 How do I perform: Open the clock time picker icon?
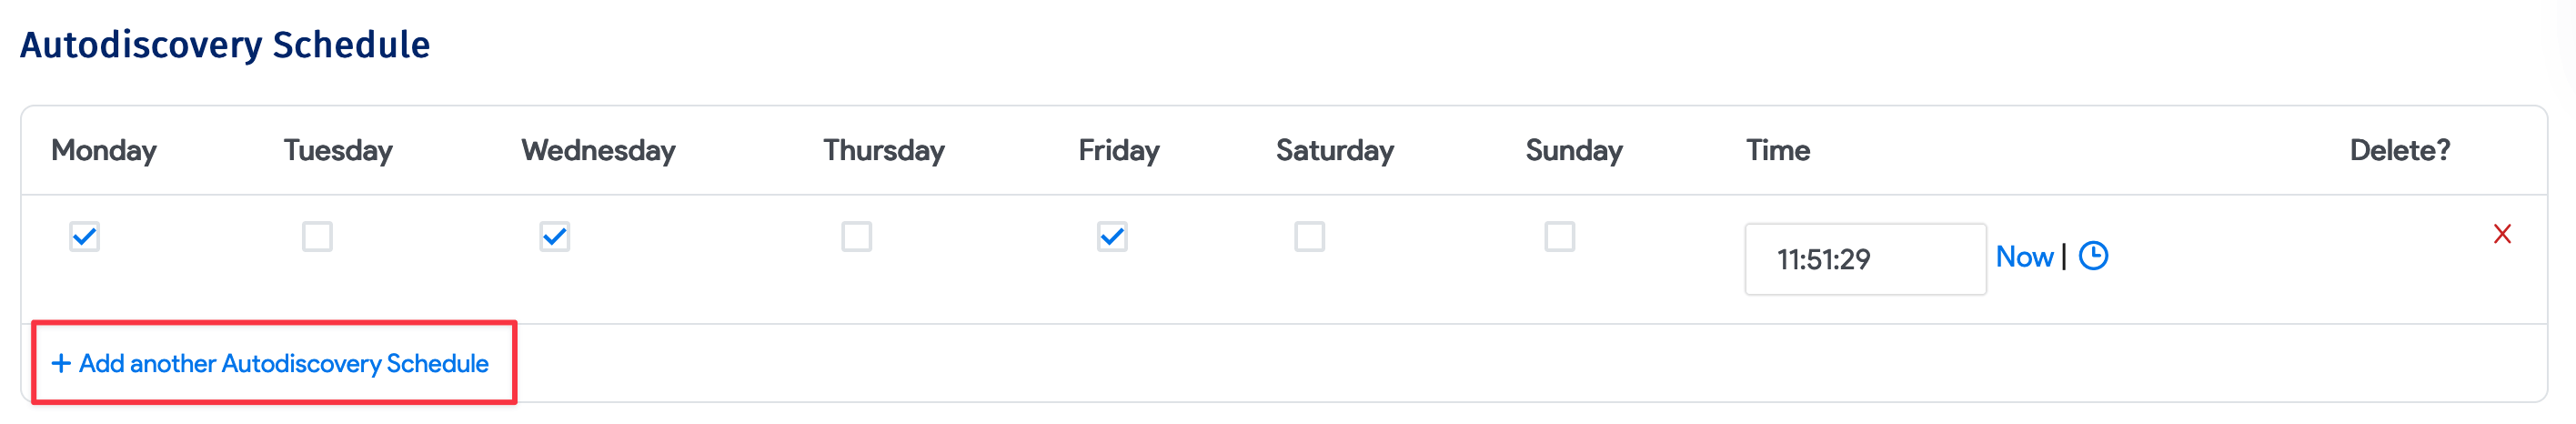(2093, 256)
